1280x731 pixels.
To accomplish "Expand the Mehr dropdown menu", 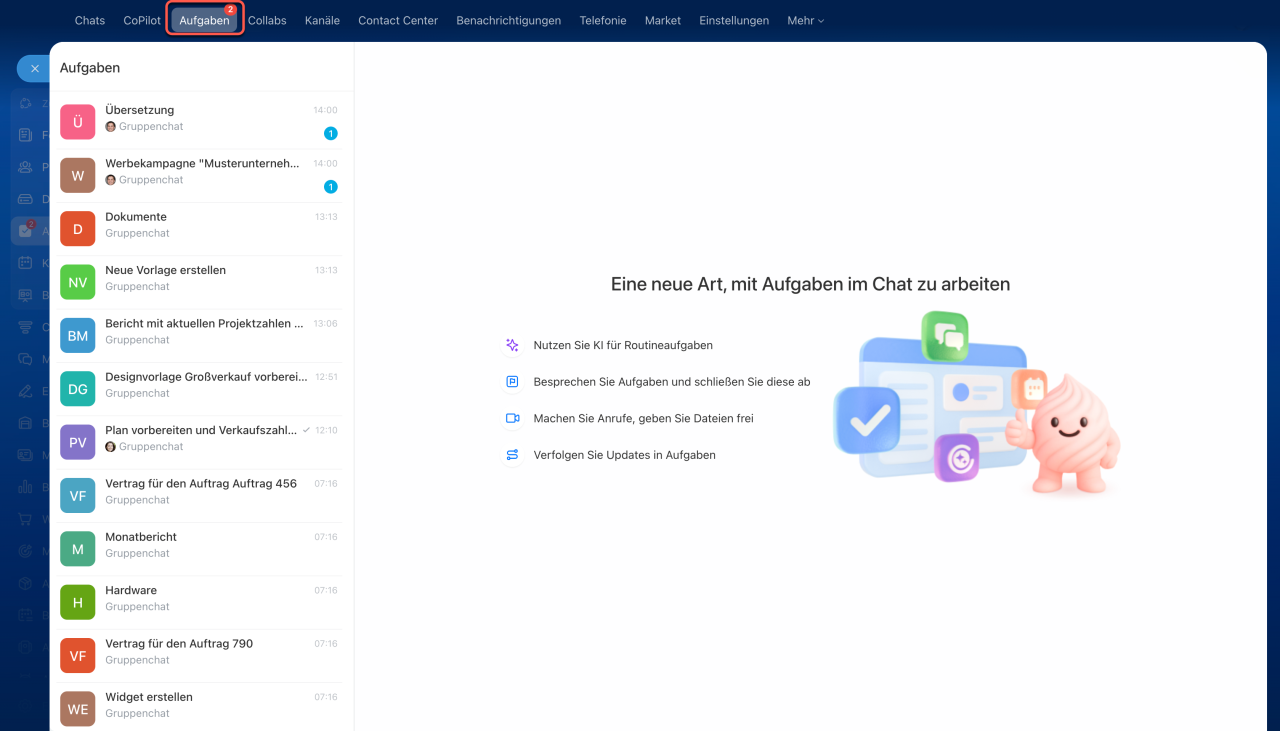I will 805,20.
